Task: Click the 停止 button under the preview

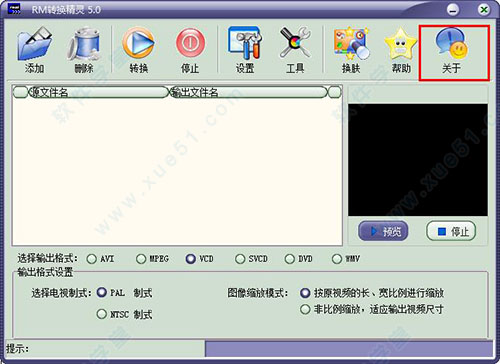Action: pyautogui.click(x=451, y=231)
